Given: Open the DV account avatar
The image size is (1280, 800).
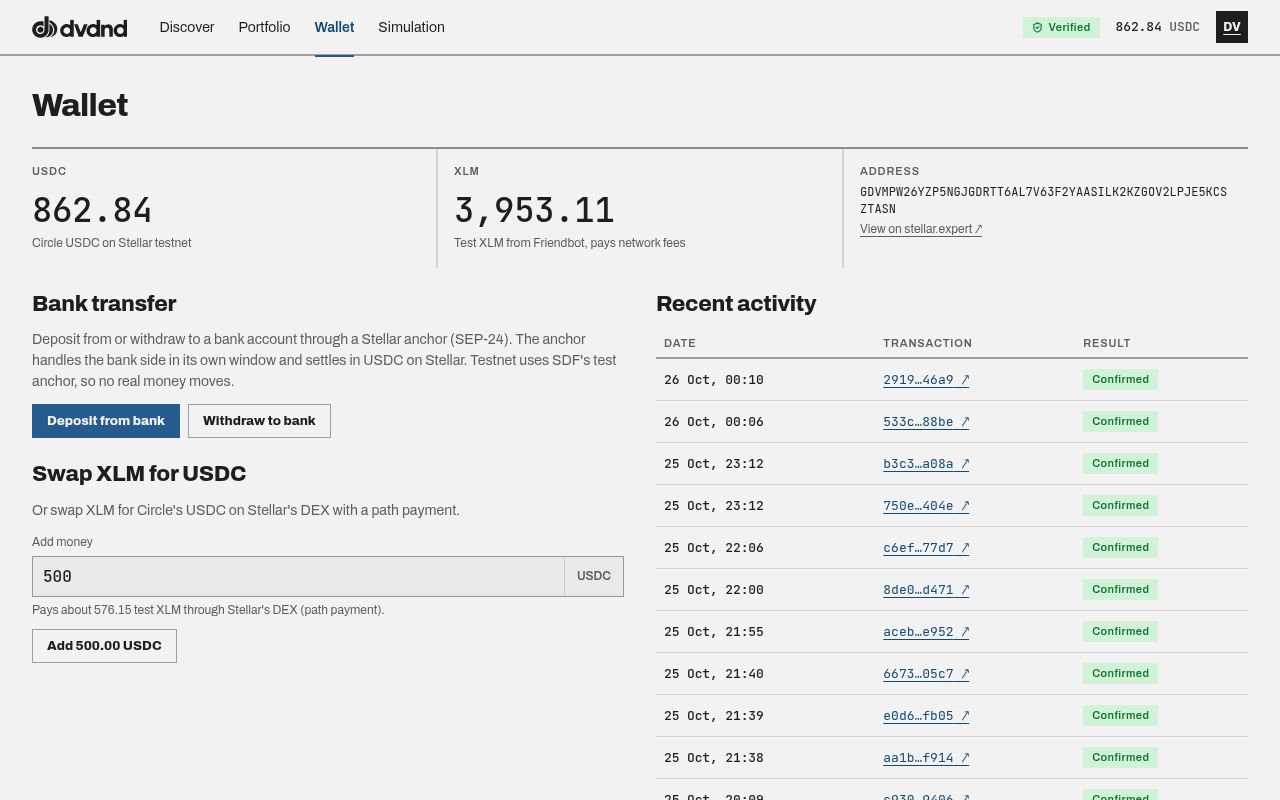Looking at the screenshot, I should tap(1232, 27).
